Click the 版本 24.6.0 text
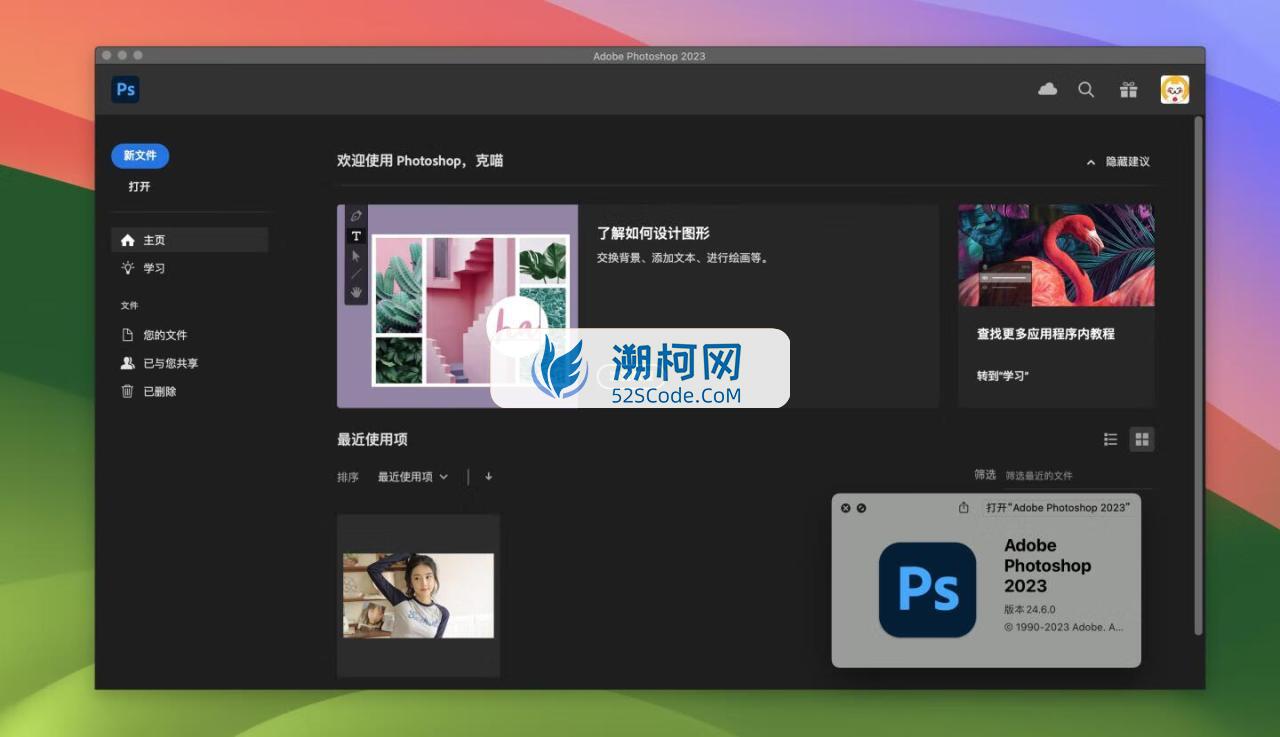Viewport: 1280px width, 737px height. tap(1030, 609)
